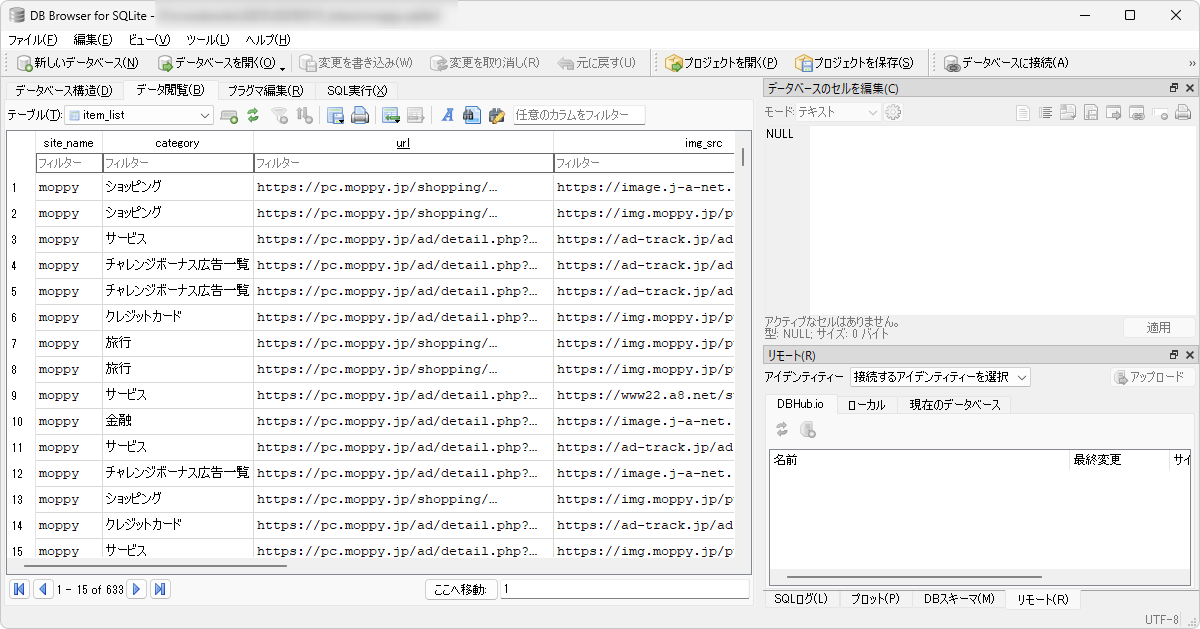Click the table horizontal scrollbar
Screen dimensions: 1200x629
pos(154,567)
